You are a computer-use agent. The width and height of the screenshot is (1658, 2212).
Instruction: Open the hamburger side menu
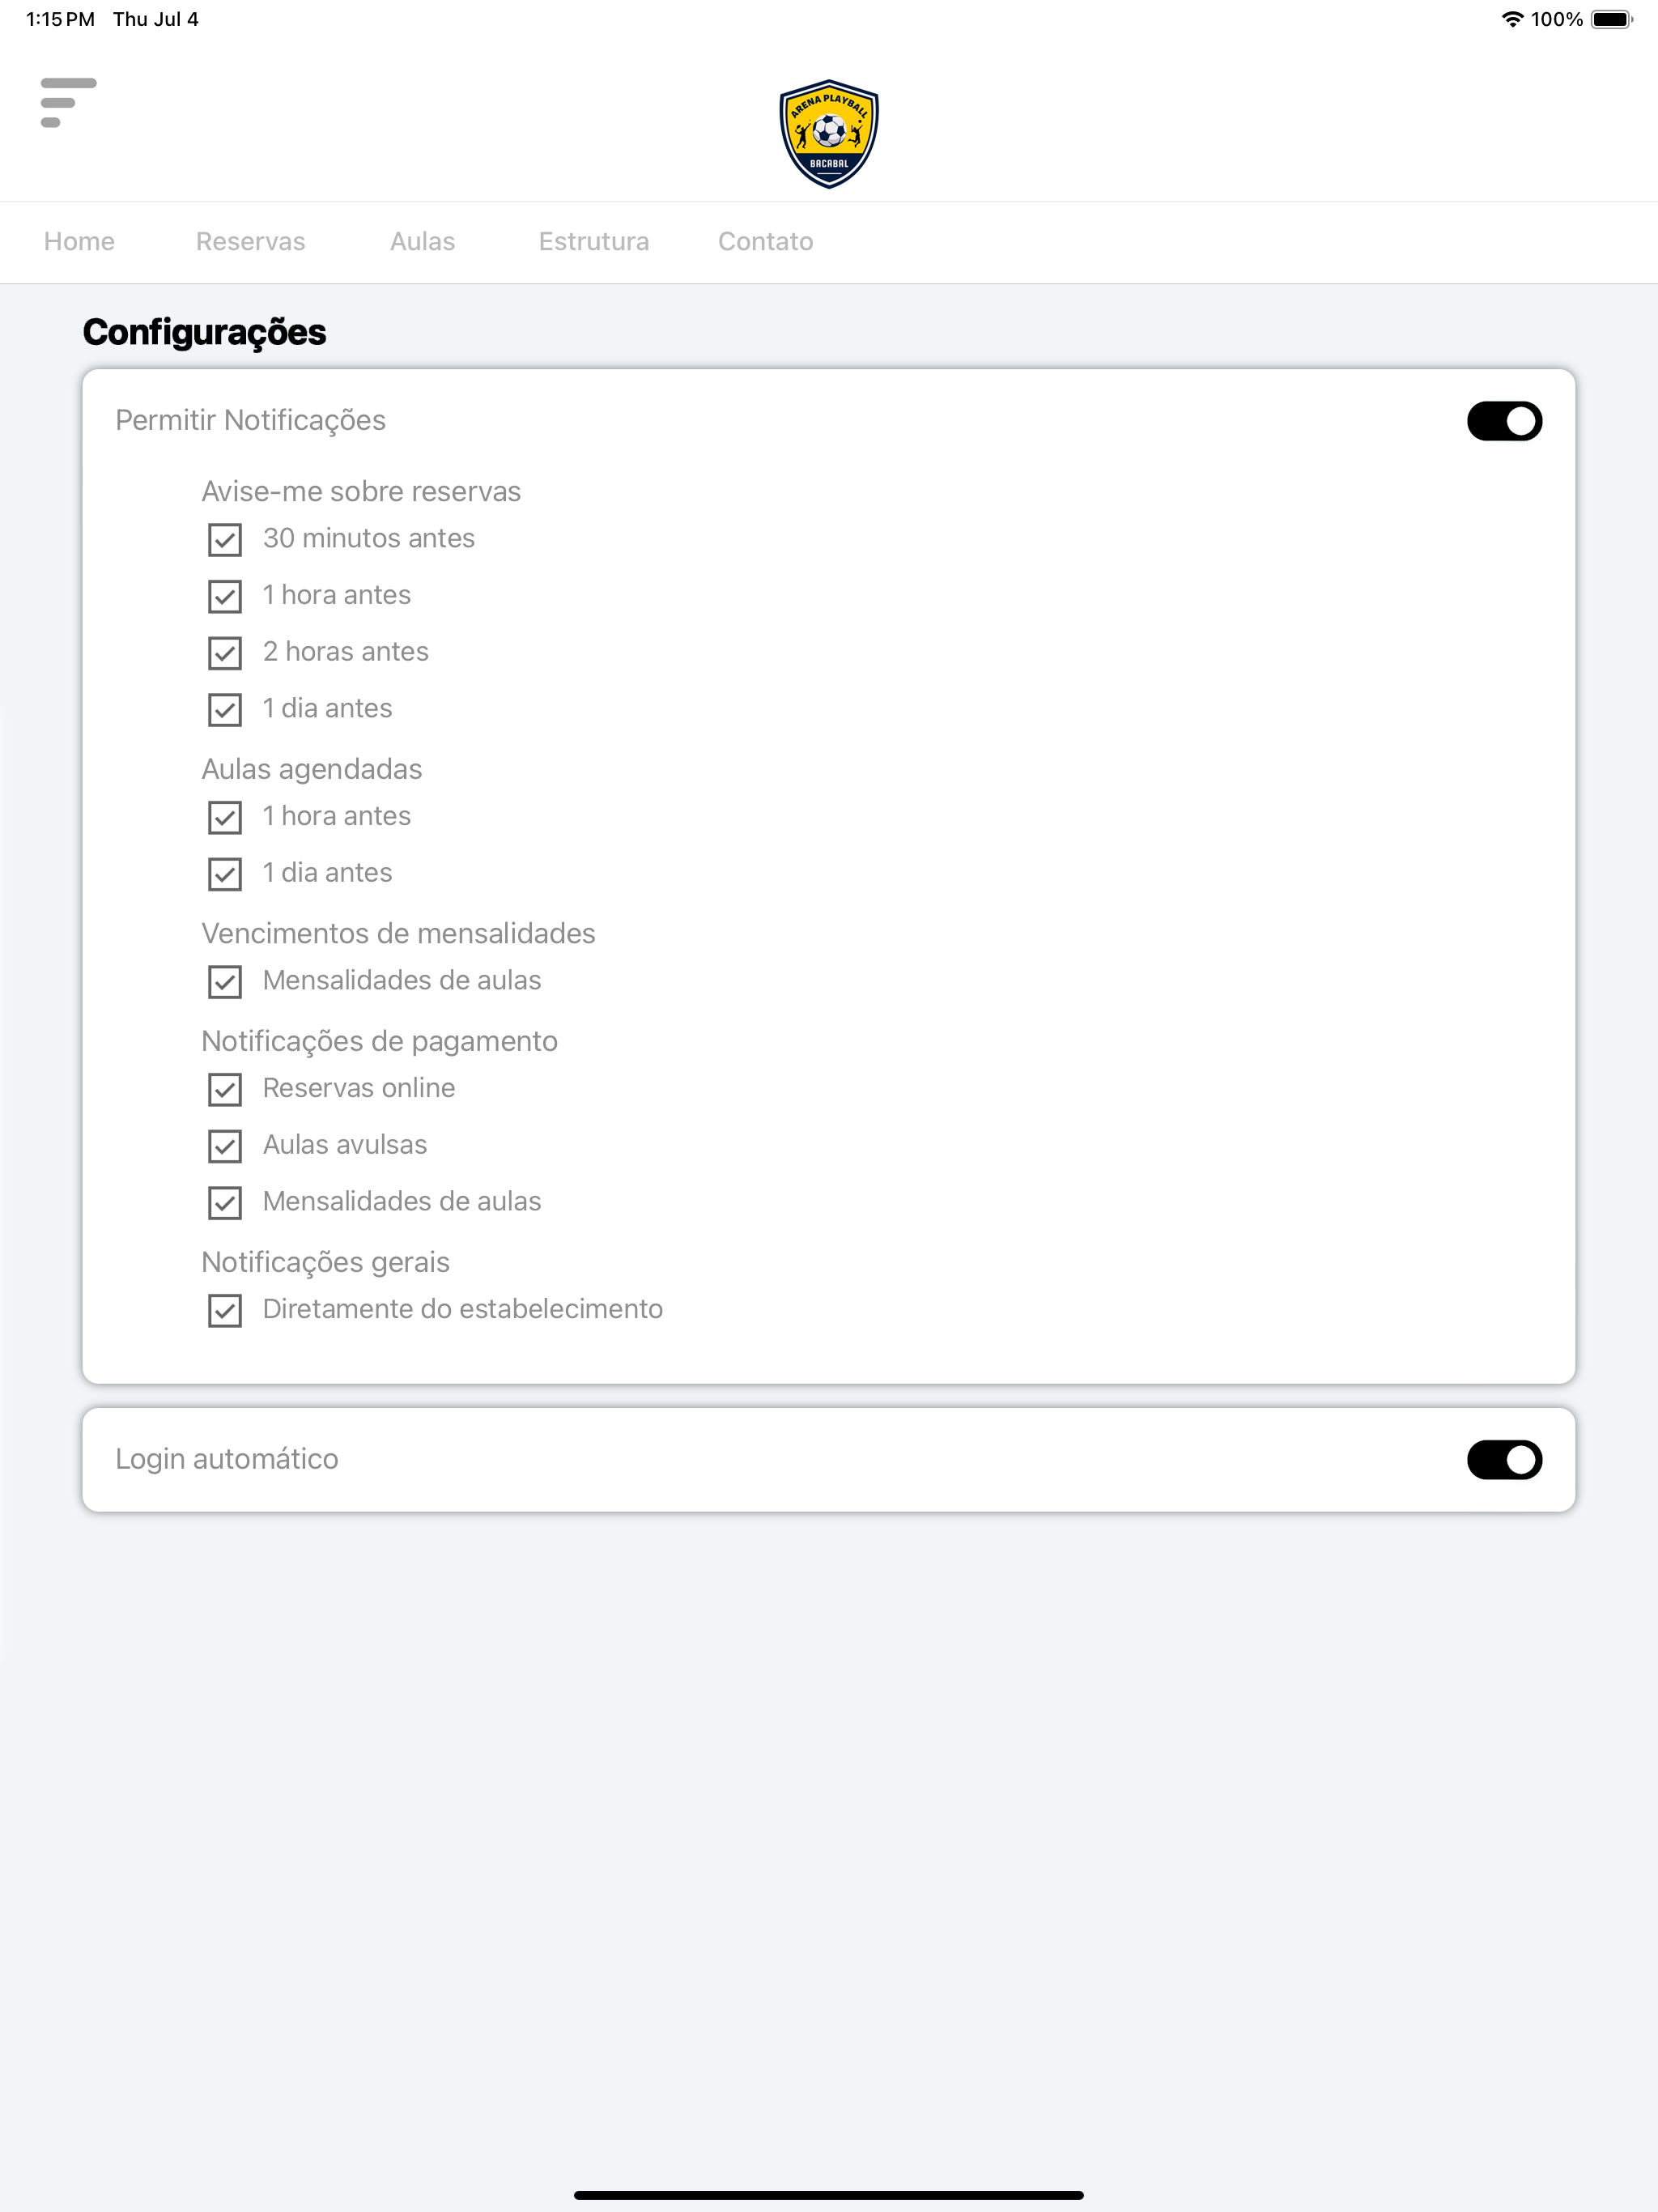click(68, 102)
